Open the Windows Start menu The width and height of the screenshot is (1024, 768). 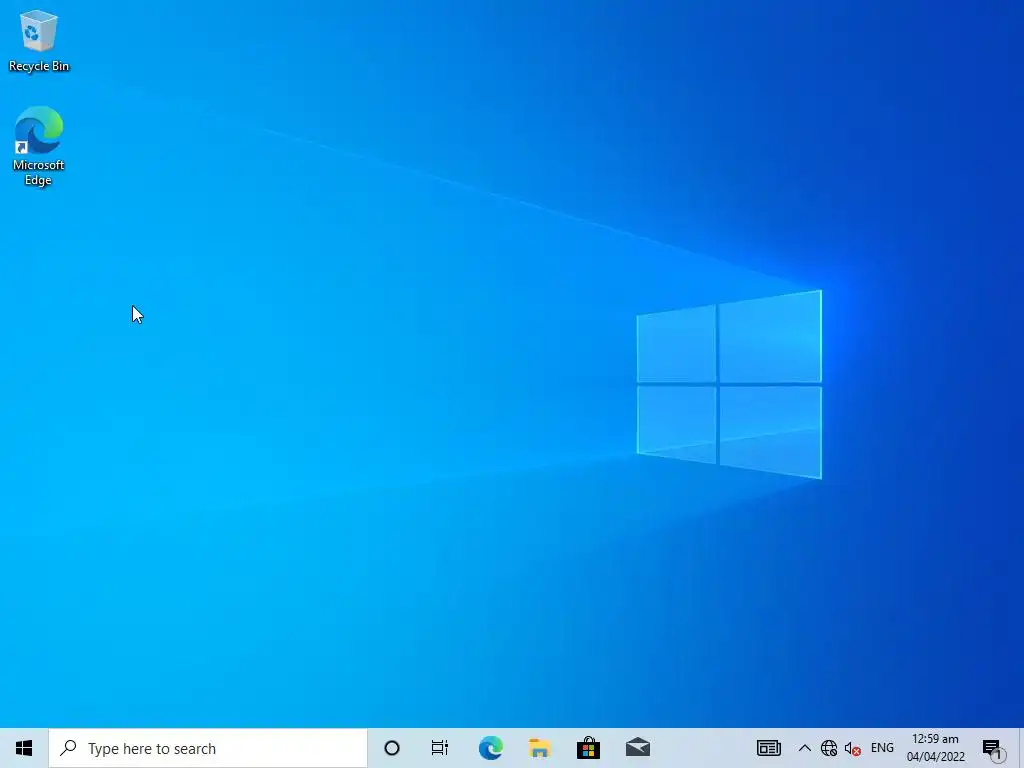point(24,748)
